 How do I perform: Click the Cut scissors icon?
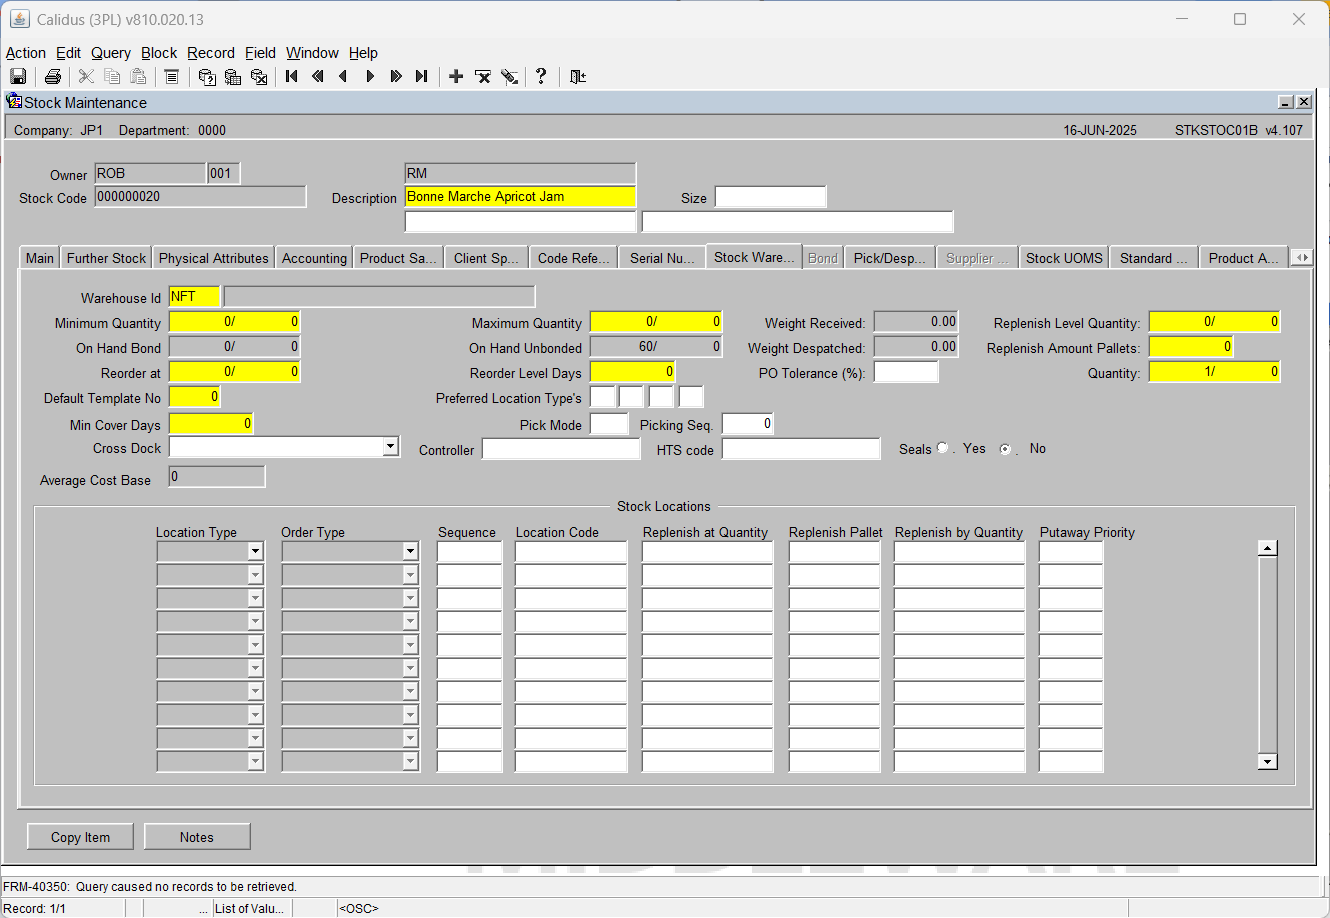pyautogui.click(x=86, y=76)
